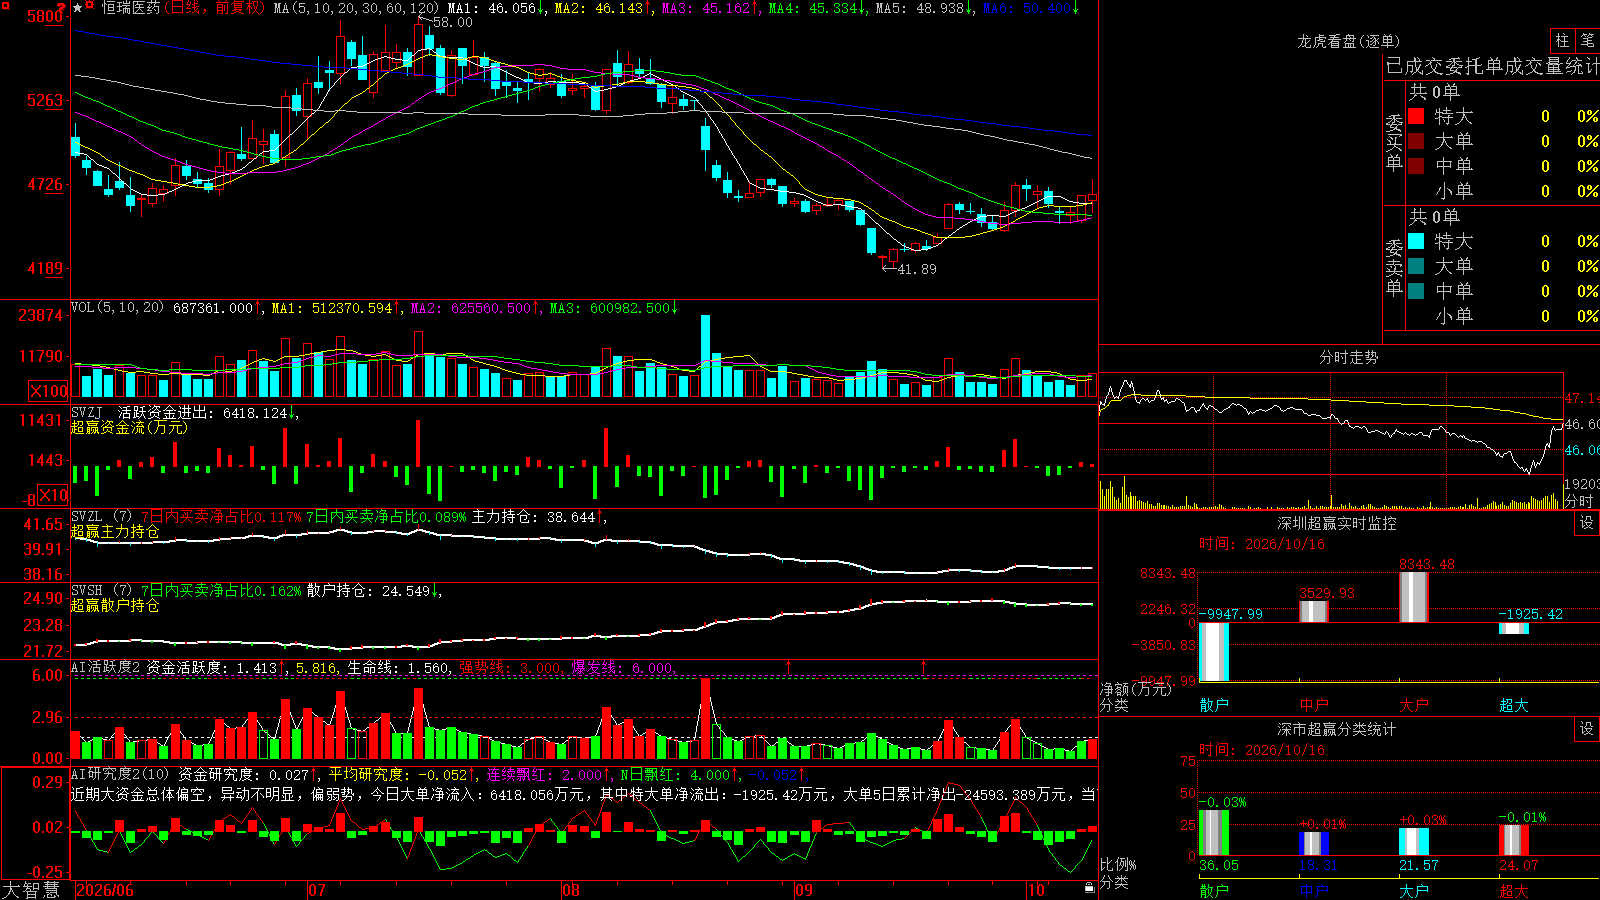Viewport: 1600px width, 900px height.
Task: Switch order statistics to tick view (笔)
Action: coord(1587,40)
